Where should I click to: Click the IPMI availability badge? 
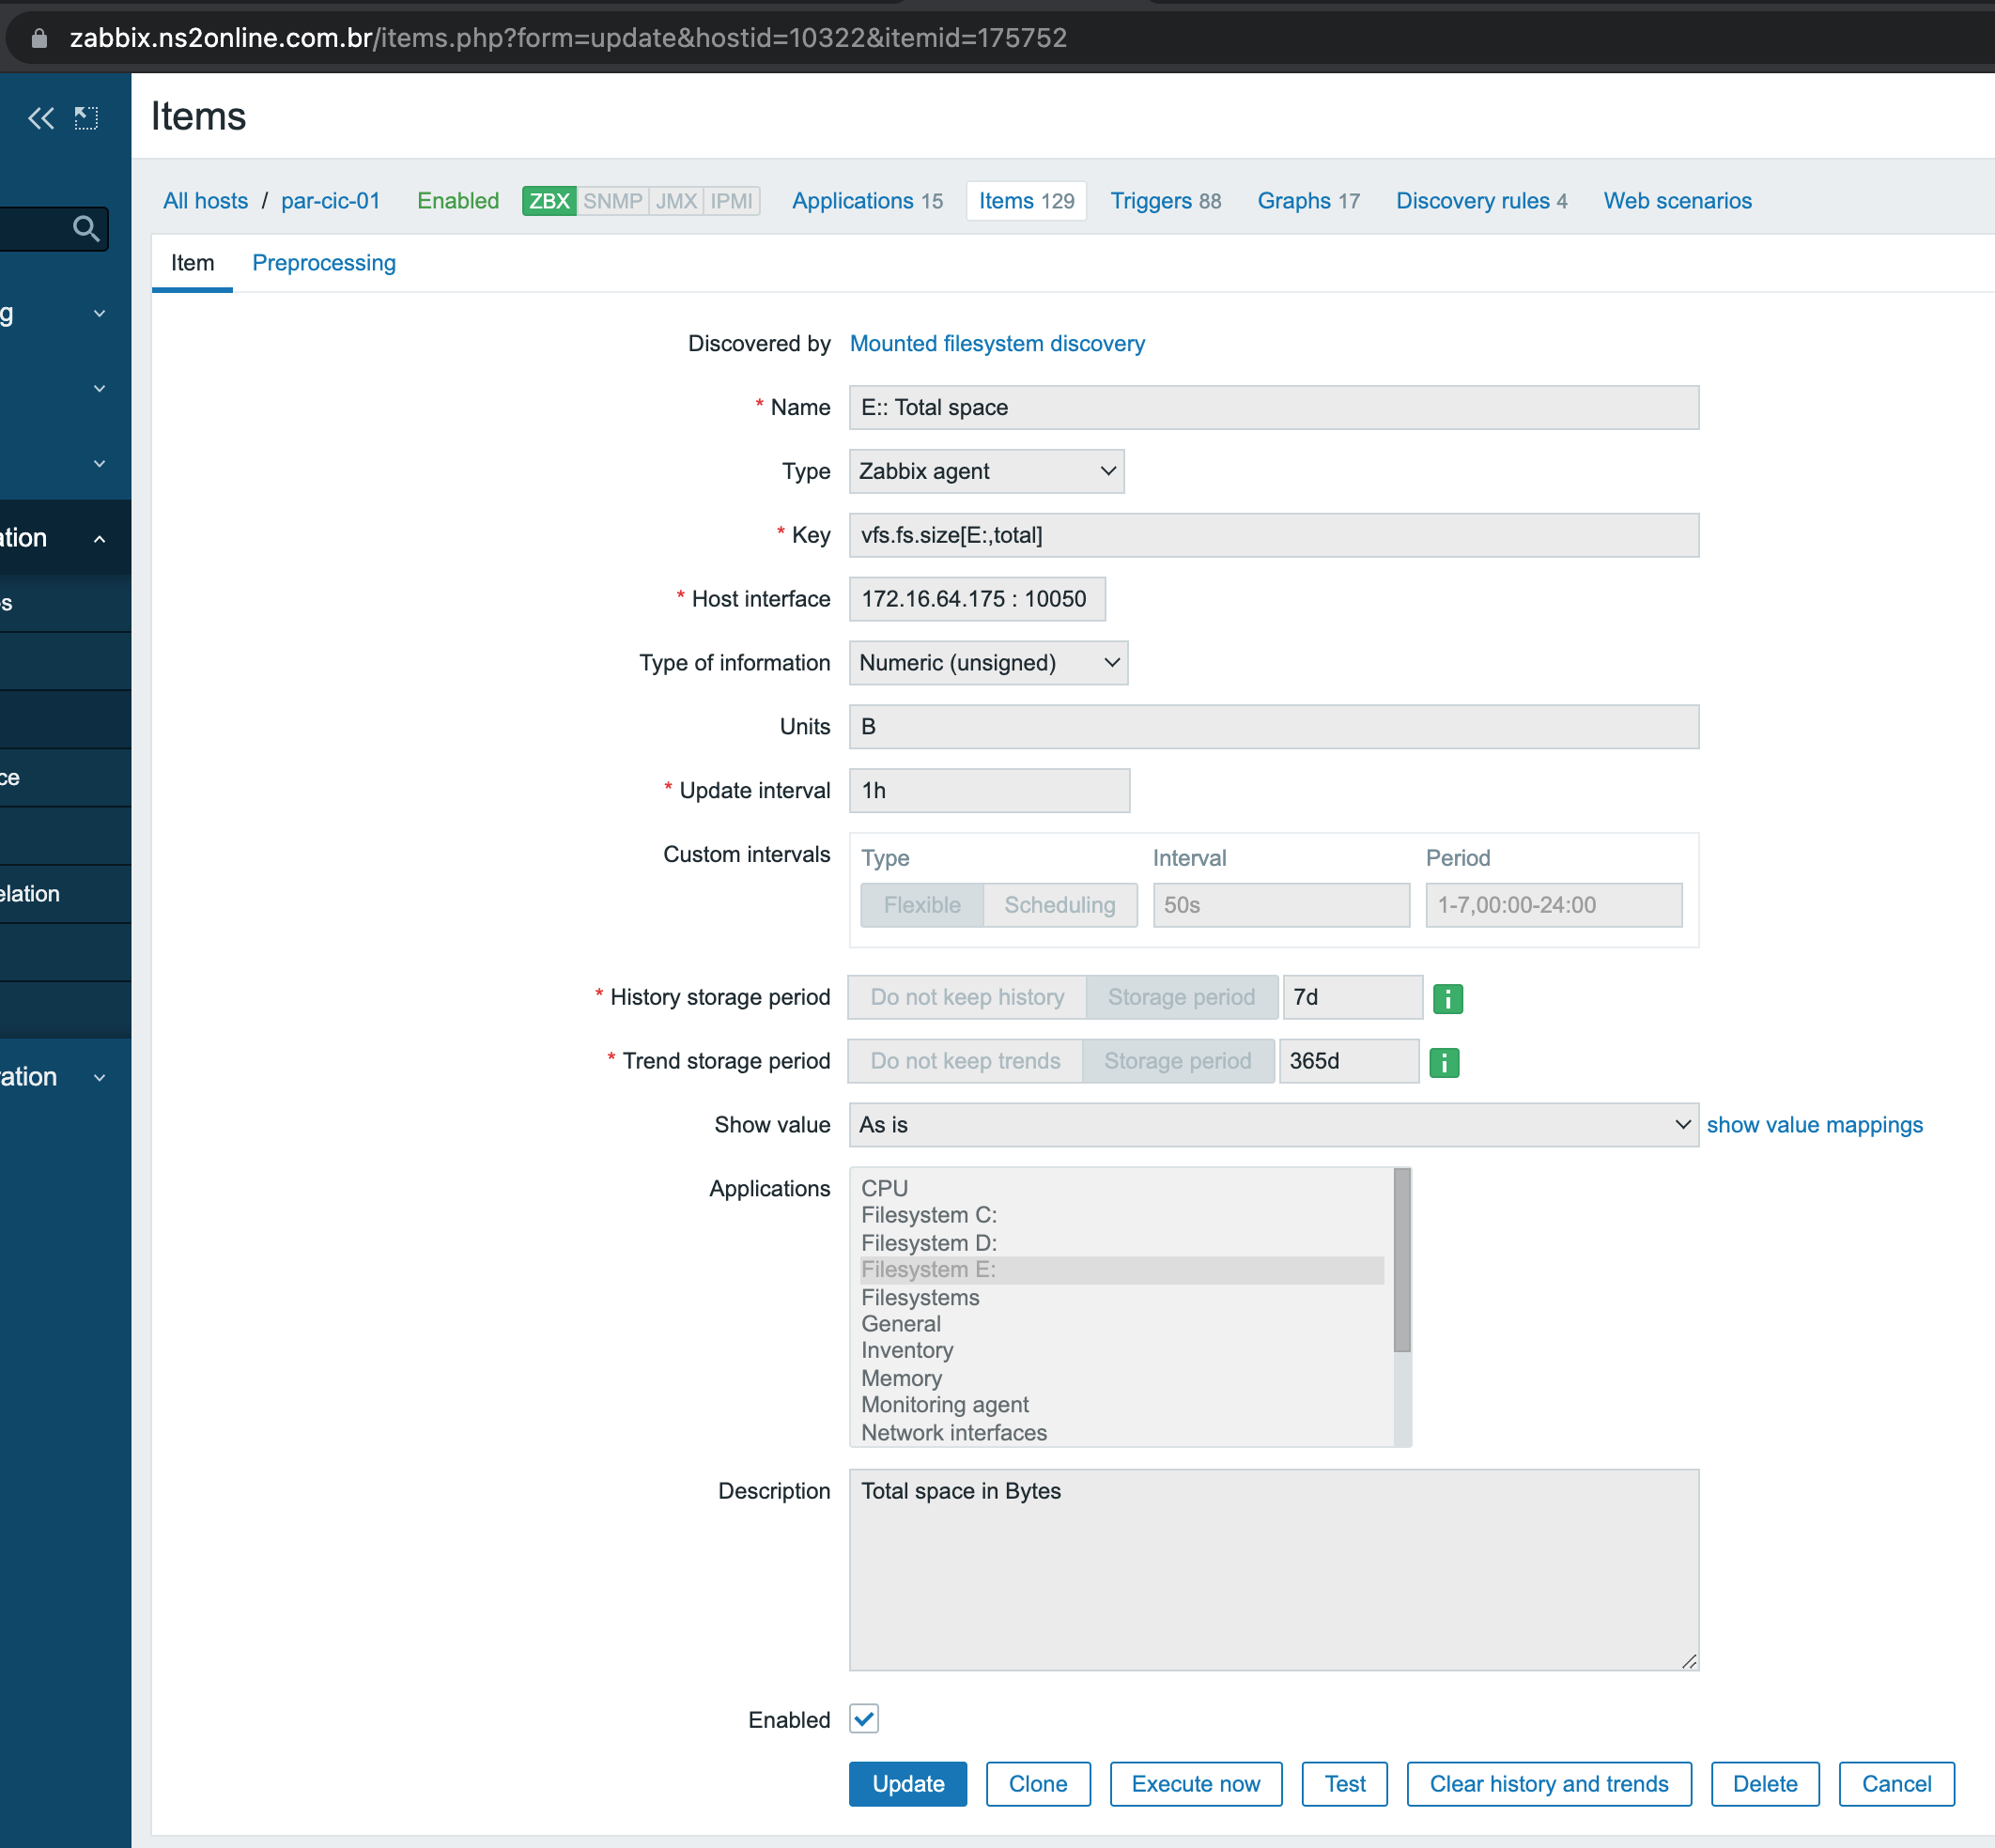click(731, 201)
